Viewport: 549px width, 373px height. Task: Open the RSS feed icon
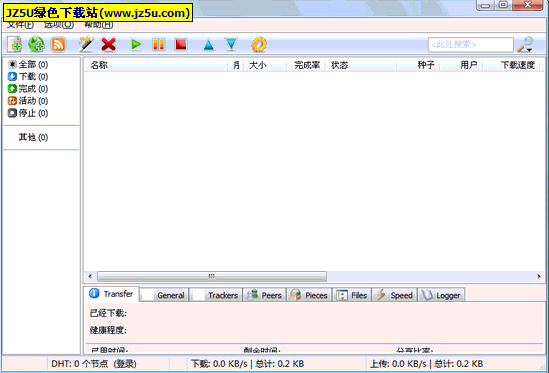click(x=58, y=44)
